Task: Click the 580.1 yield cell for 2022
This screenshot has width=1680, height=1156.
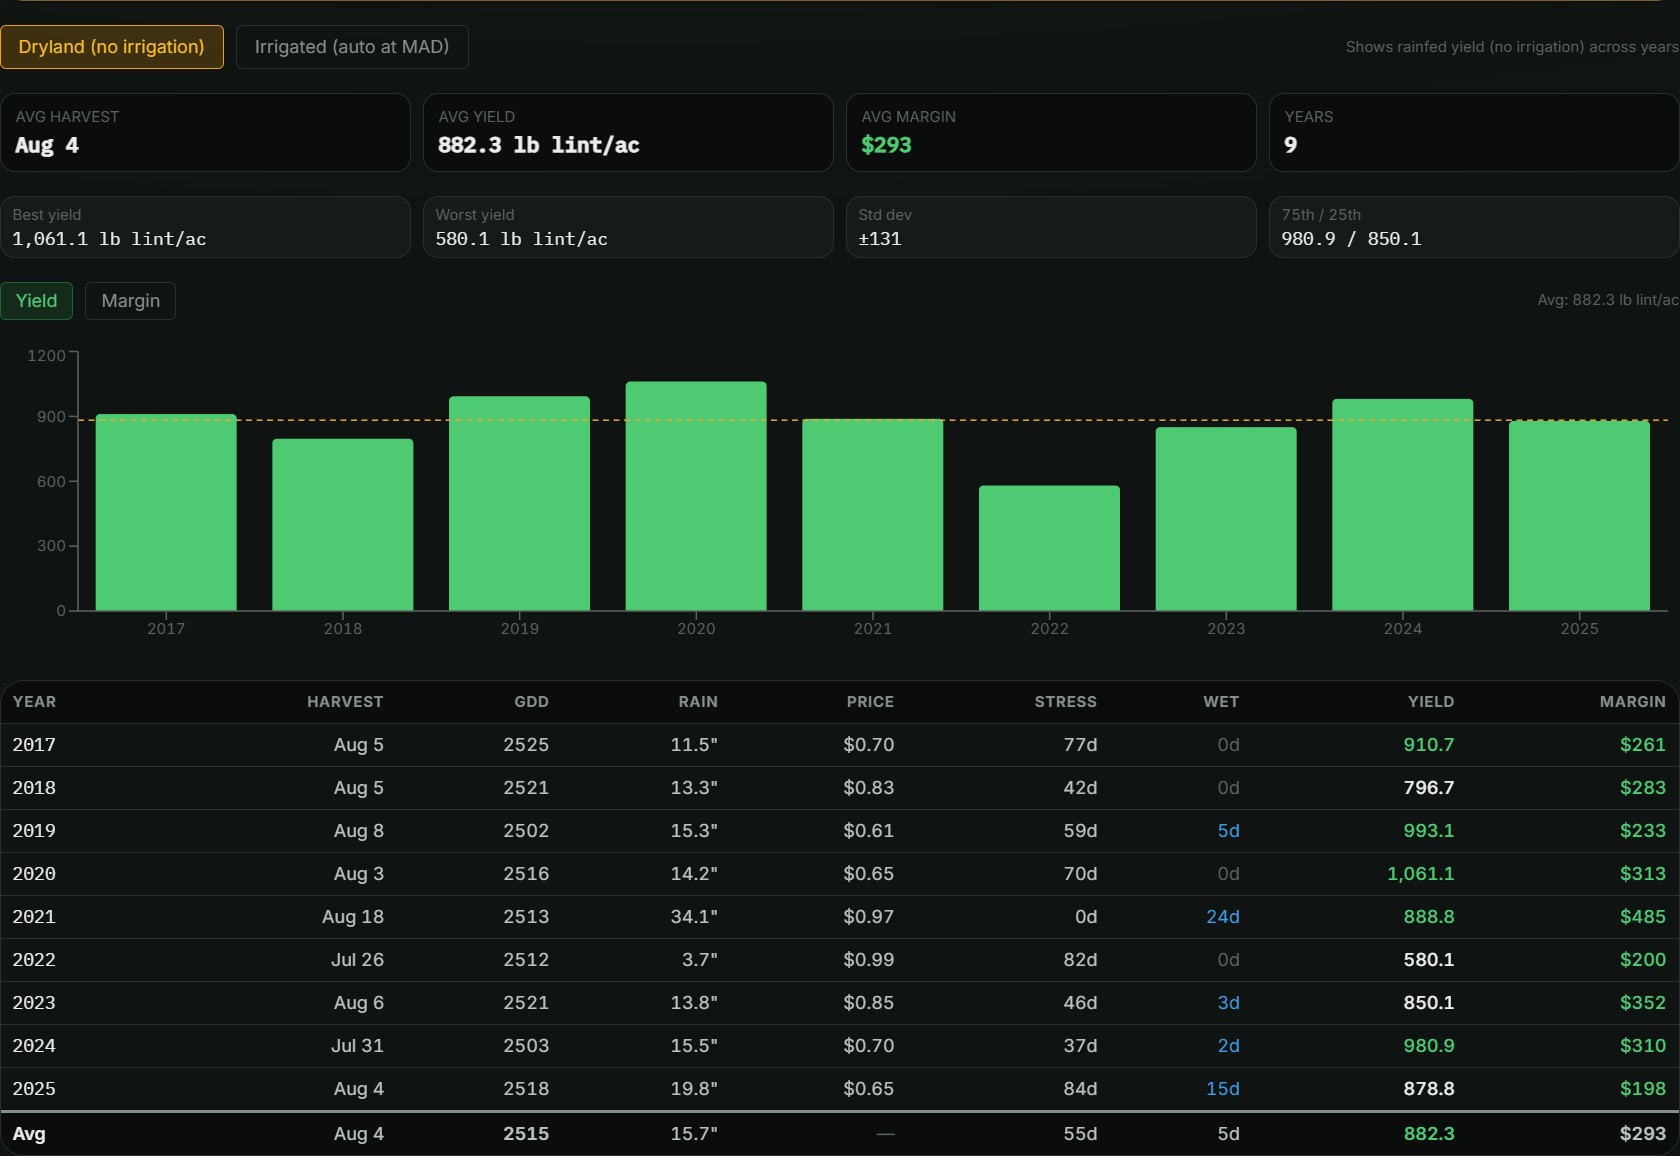Action: point(1429,960)
